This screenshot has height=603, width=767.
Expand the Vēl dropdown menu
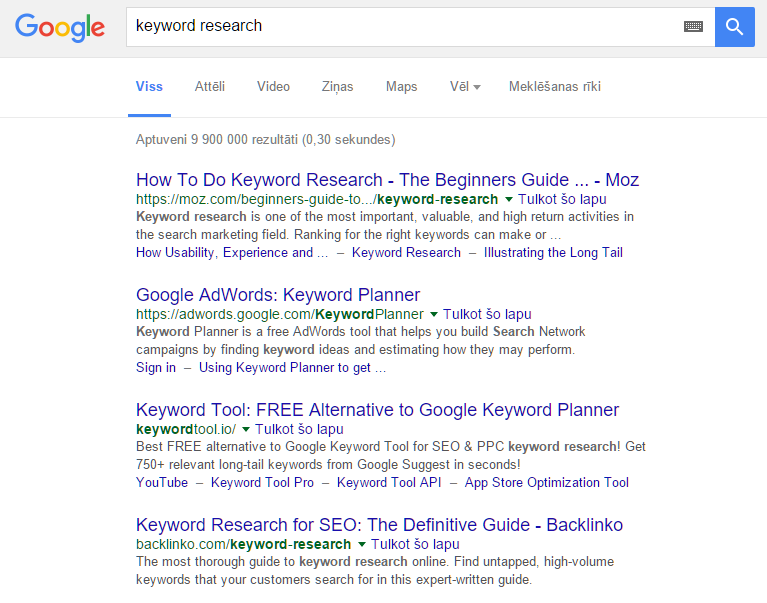(x=465, y=87)
